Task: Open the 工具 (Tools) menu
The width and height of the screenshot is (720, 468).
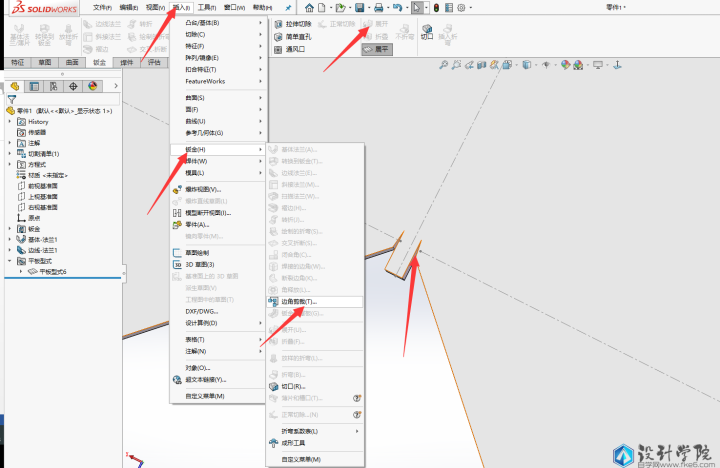Action: click(206, 7)
